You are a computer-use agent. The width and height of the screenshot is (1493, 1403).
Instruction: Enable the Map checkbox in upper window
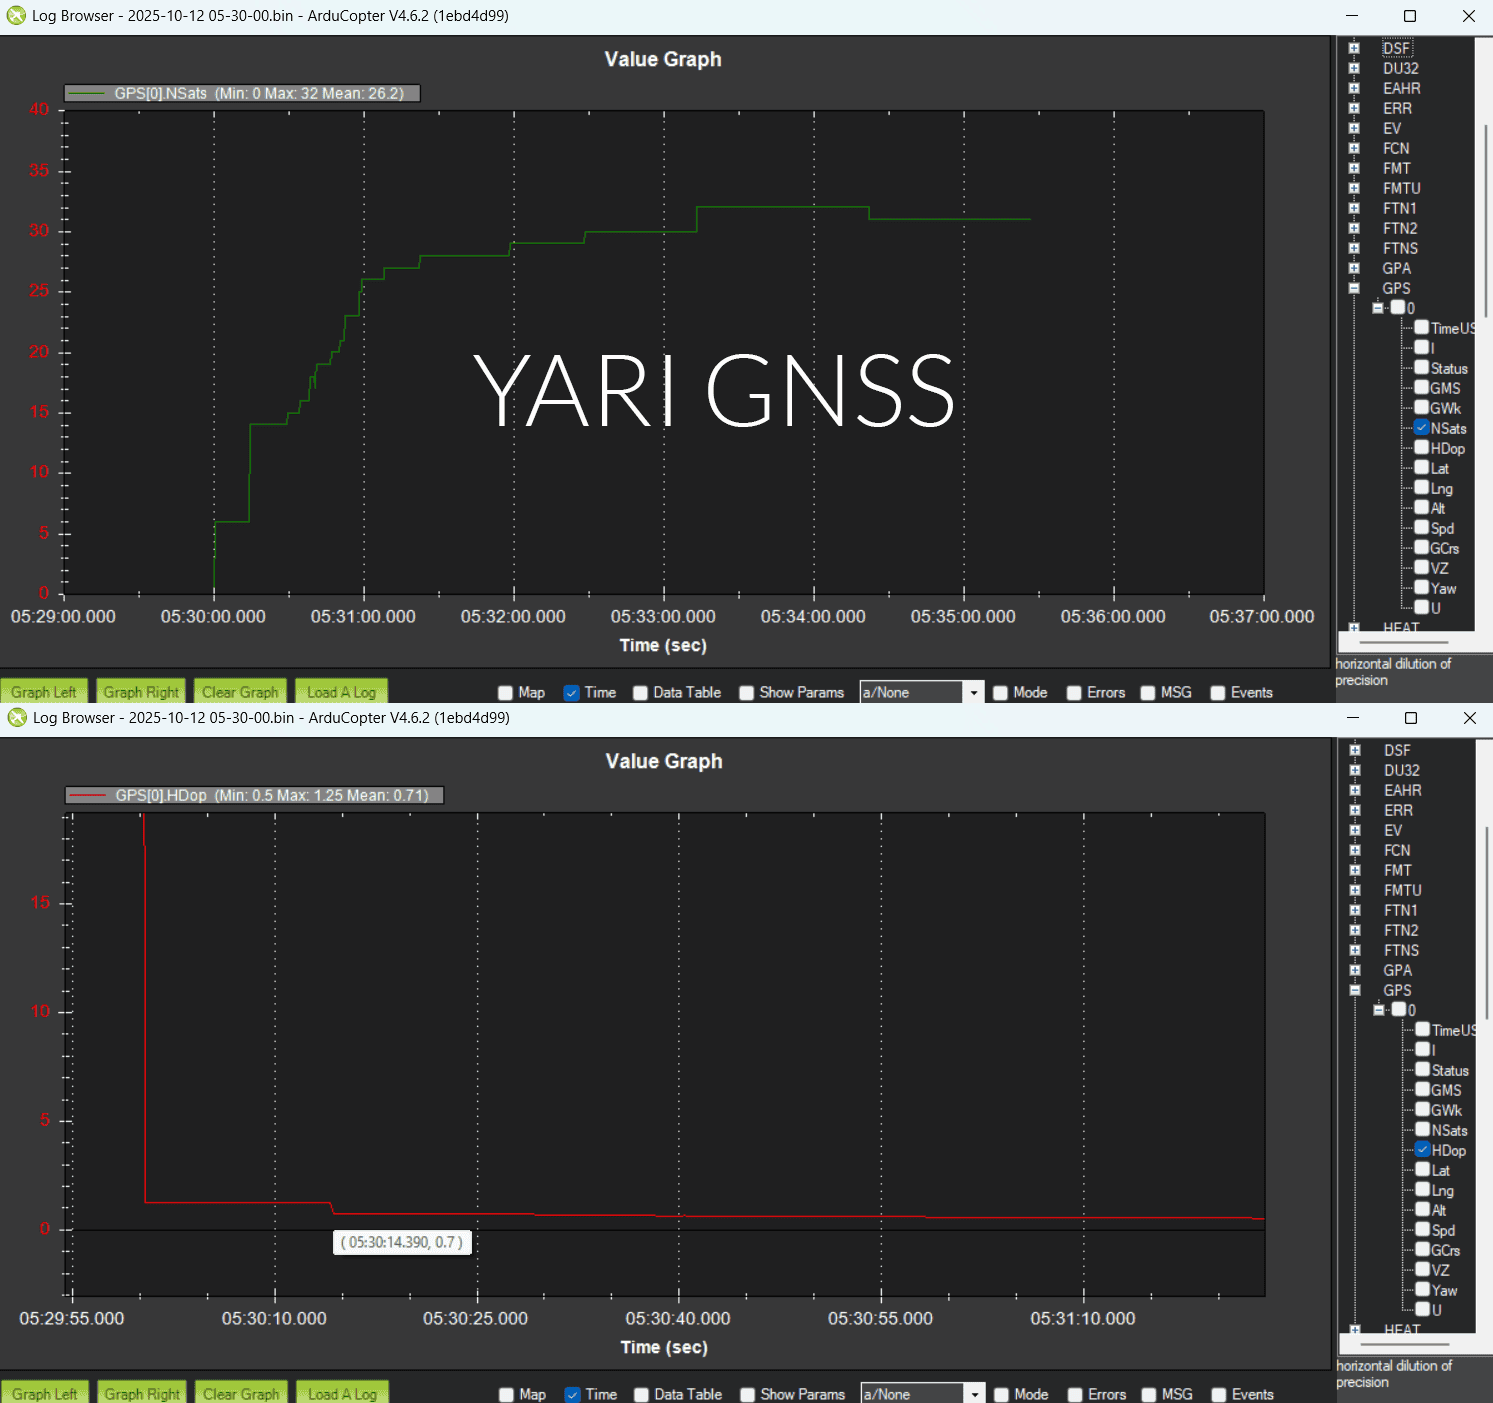pyautogui.click(x=506, y=693)
